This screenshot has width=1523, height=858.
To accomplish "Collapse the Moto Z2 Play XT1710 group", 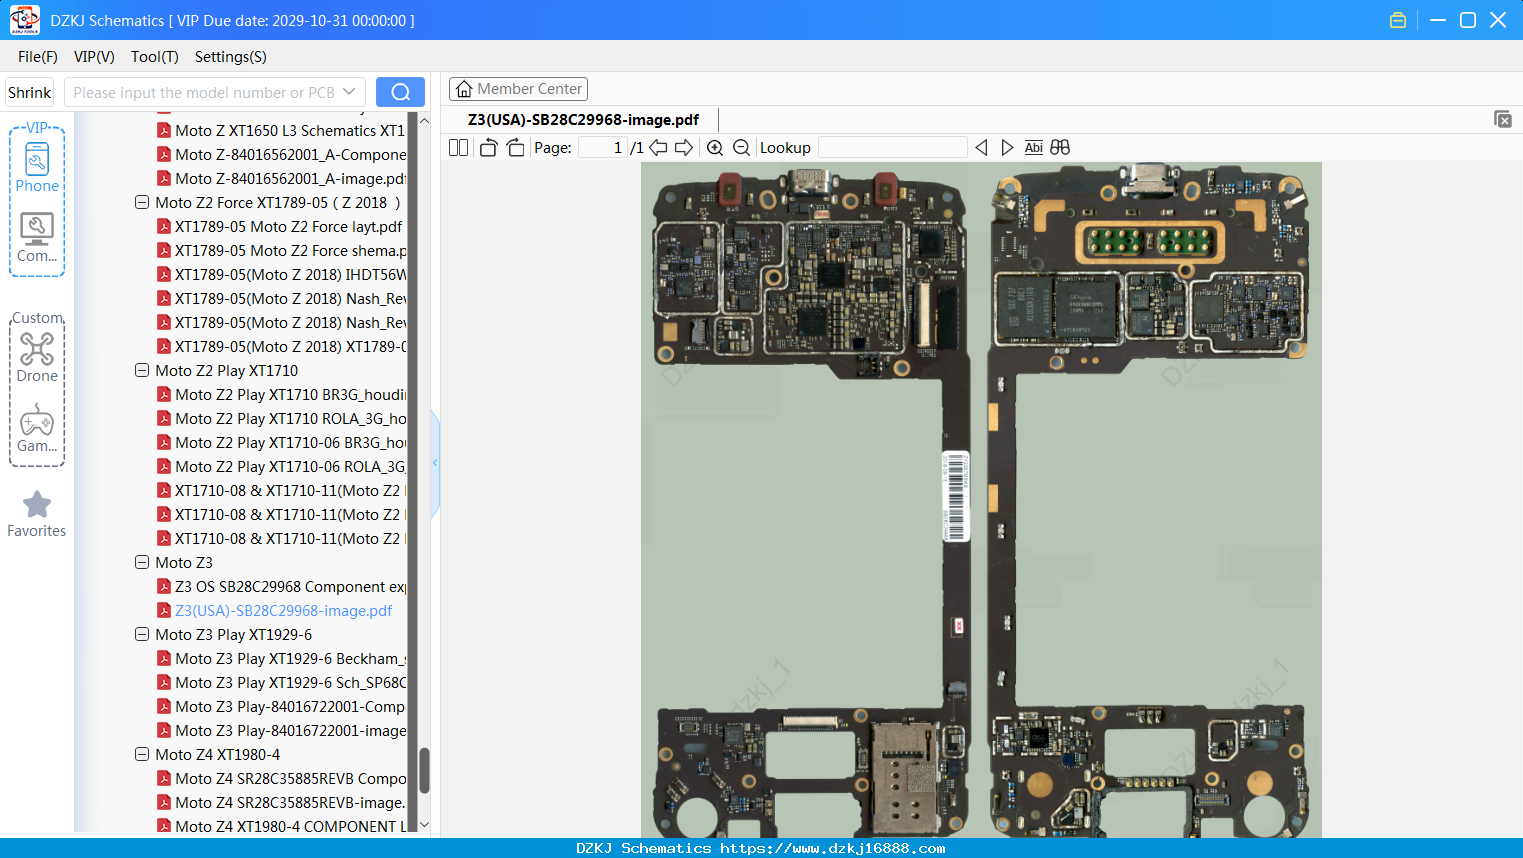I will (x=142, y=371).
